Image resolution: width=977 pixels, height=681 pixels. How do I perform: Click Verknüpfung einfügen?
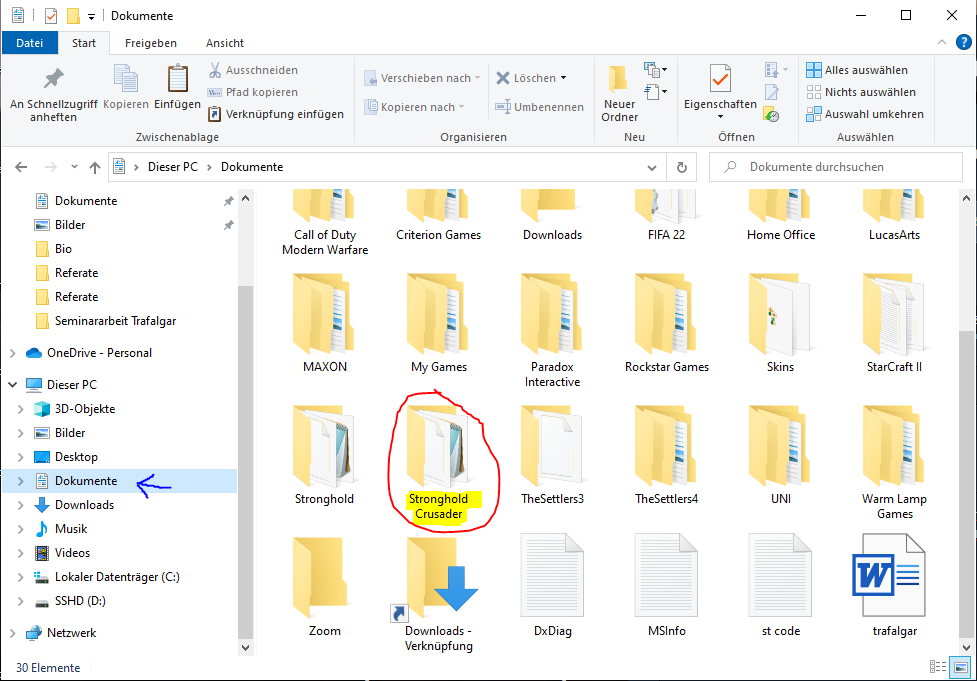pyautogui.click(x=276, y=114)
